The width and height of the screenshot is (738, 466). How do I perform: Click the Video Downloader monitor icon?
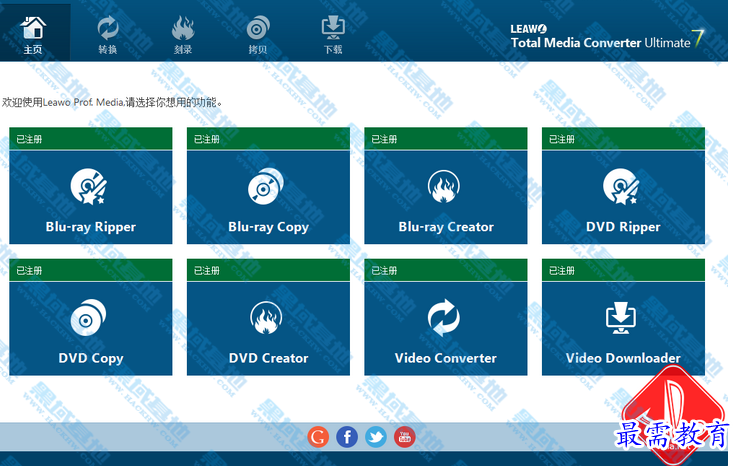621,318
